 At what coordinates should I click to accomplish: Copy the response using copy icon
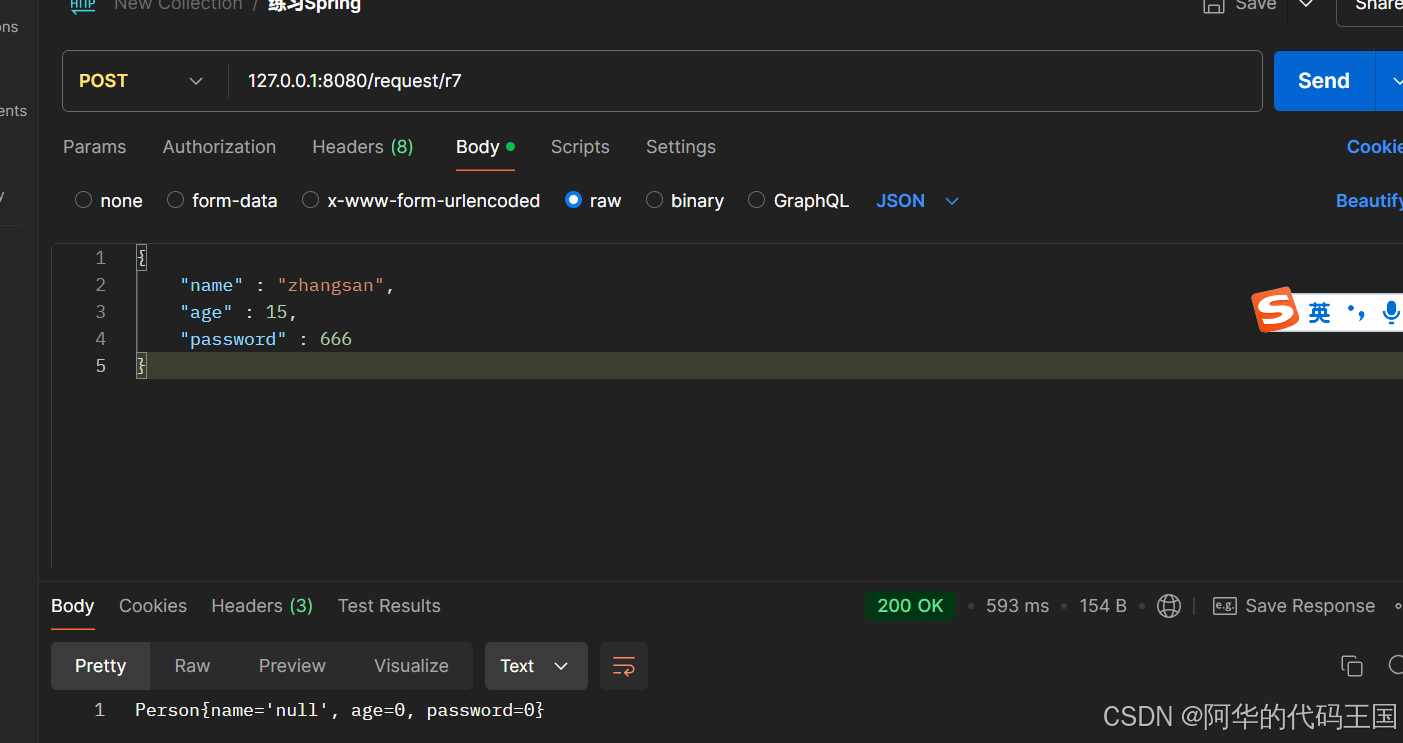(x=1351, y=666)
